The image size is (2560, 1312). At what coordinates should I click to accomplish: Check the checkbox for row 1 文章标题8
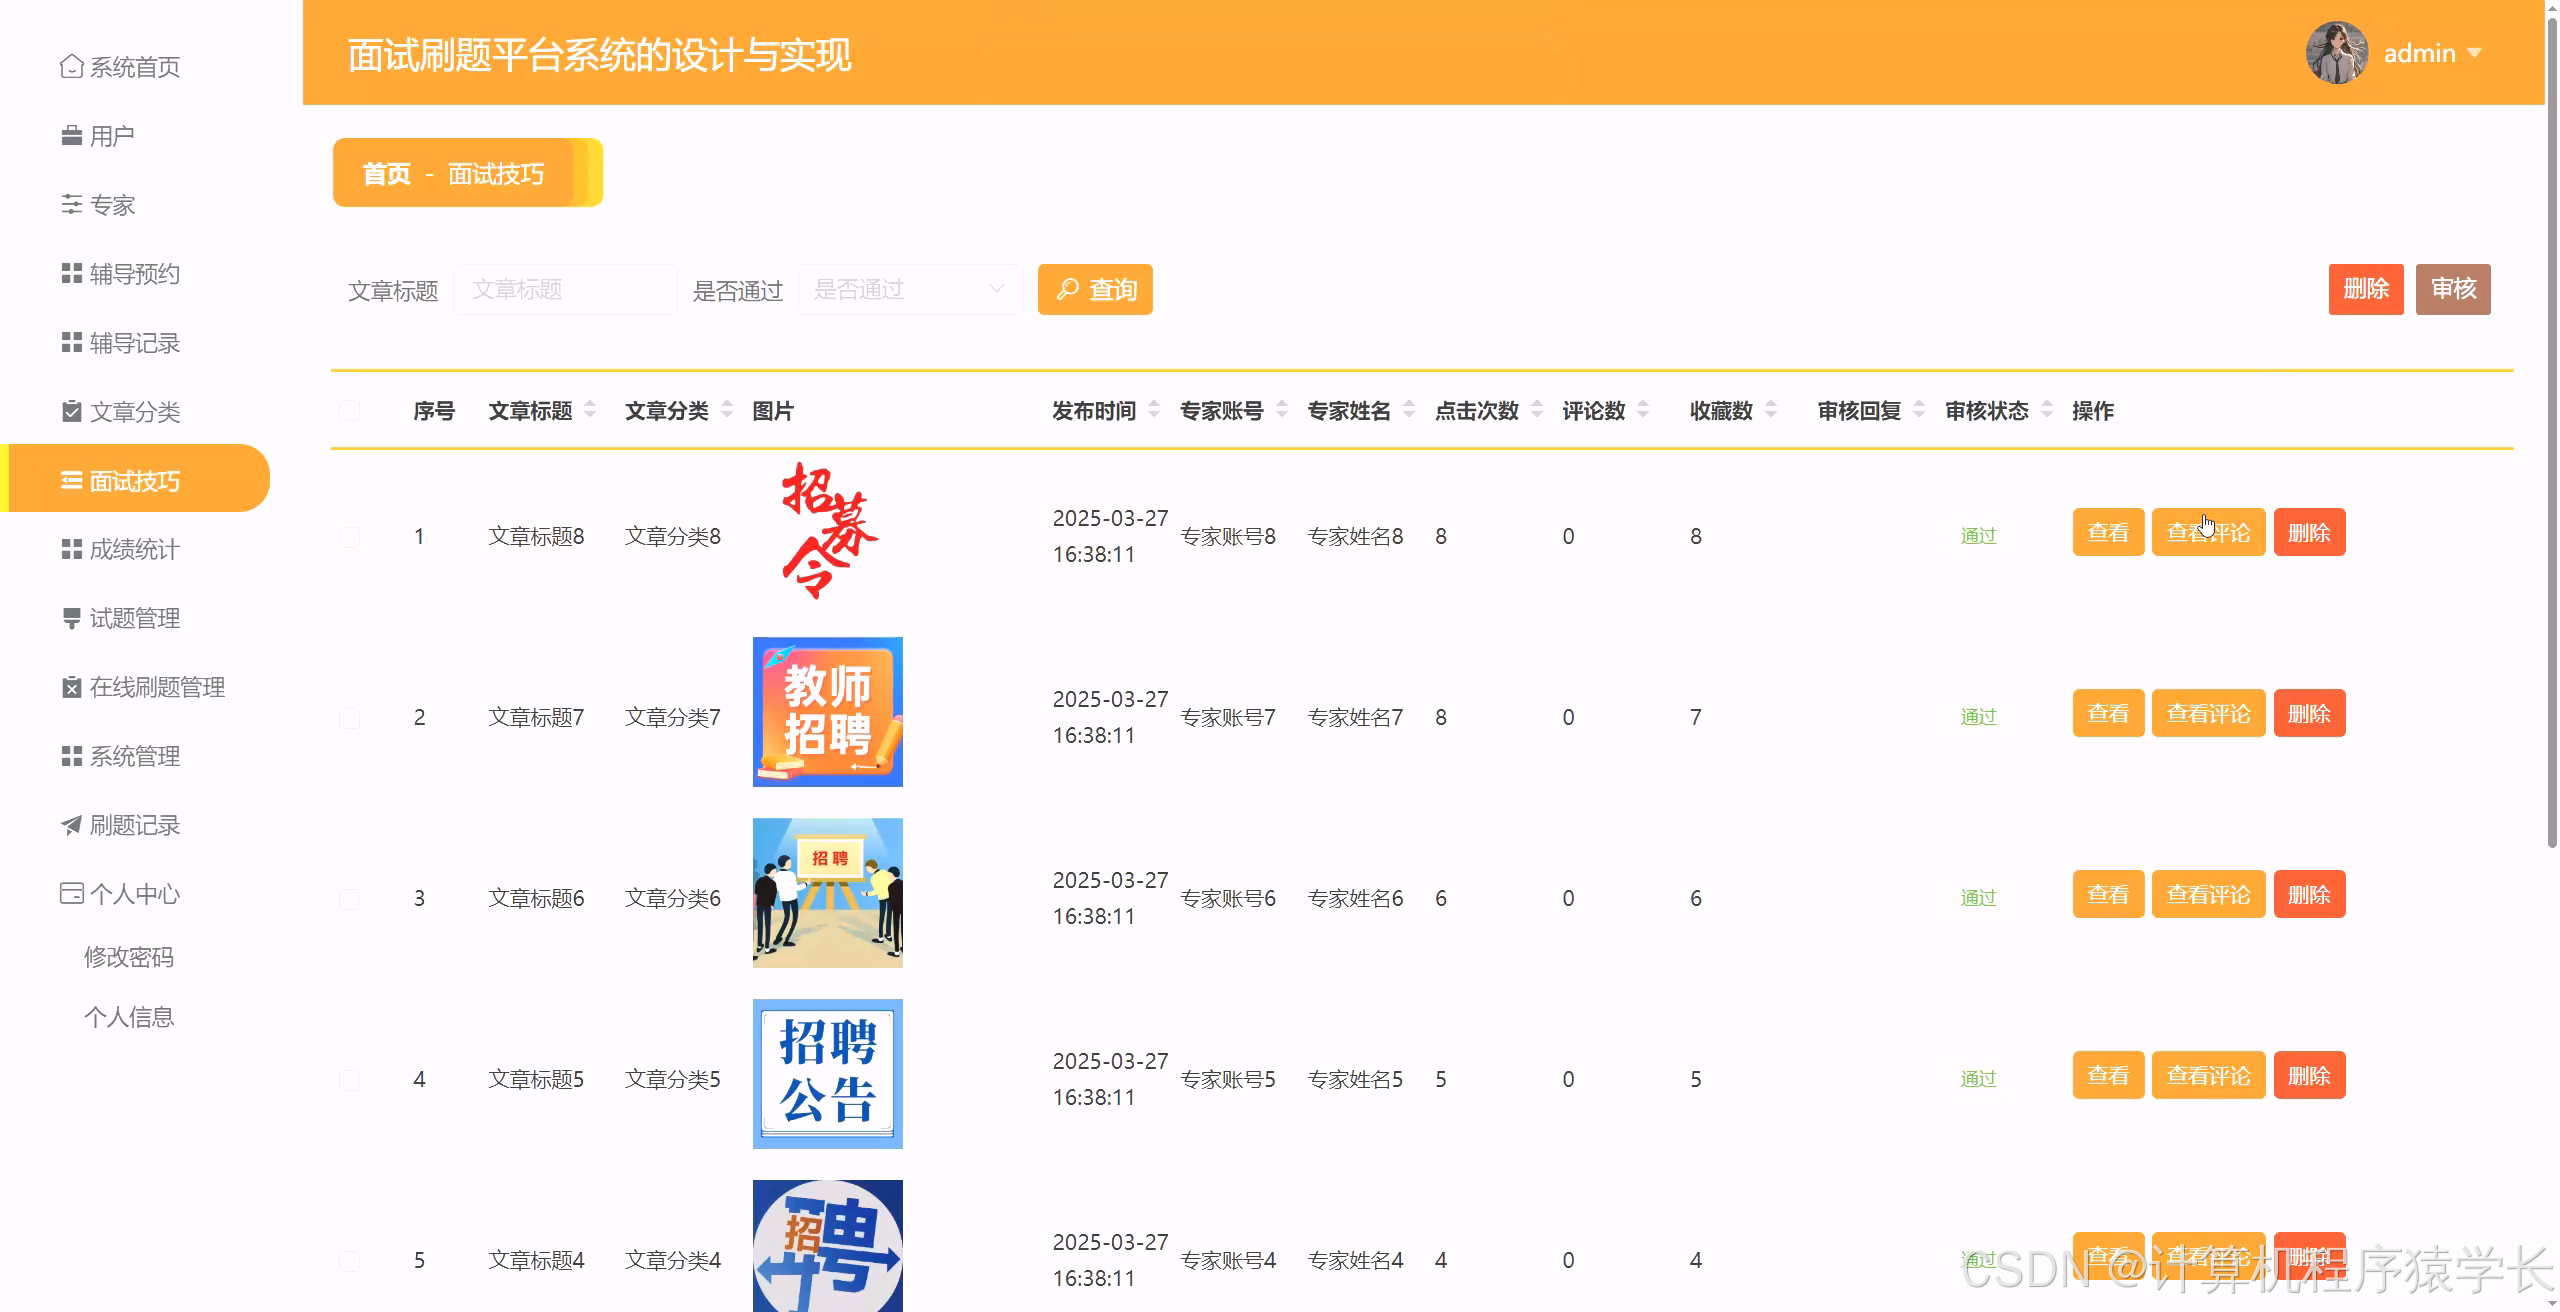click(x=349, y=536)
